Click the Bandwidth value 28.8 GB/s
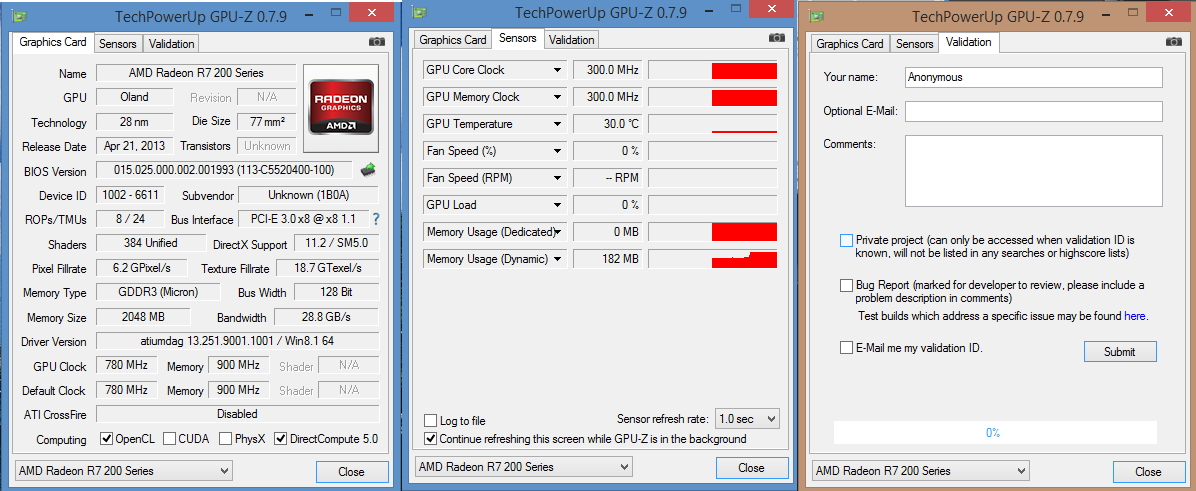Image resolution: width=1196 pixels, height=491 pixels. [x=326, y=316]
